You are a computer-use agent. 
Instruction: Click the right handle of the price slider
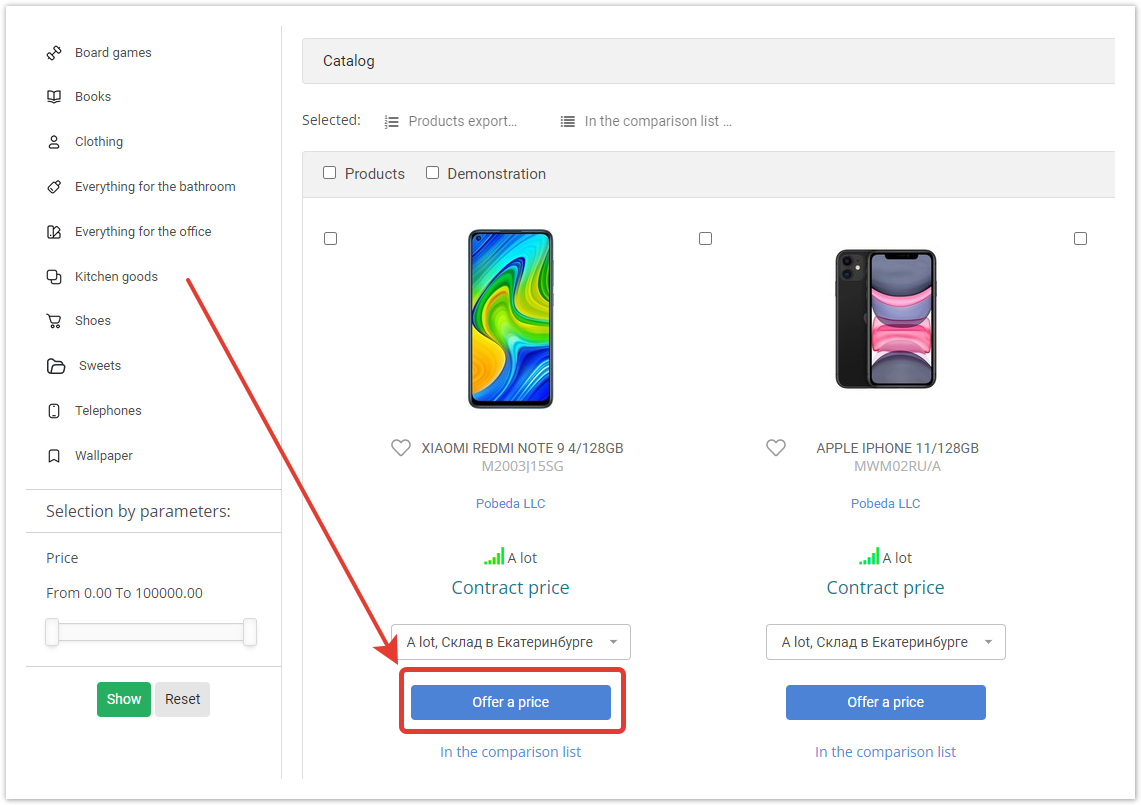click(x=250, y=632)
